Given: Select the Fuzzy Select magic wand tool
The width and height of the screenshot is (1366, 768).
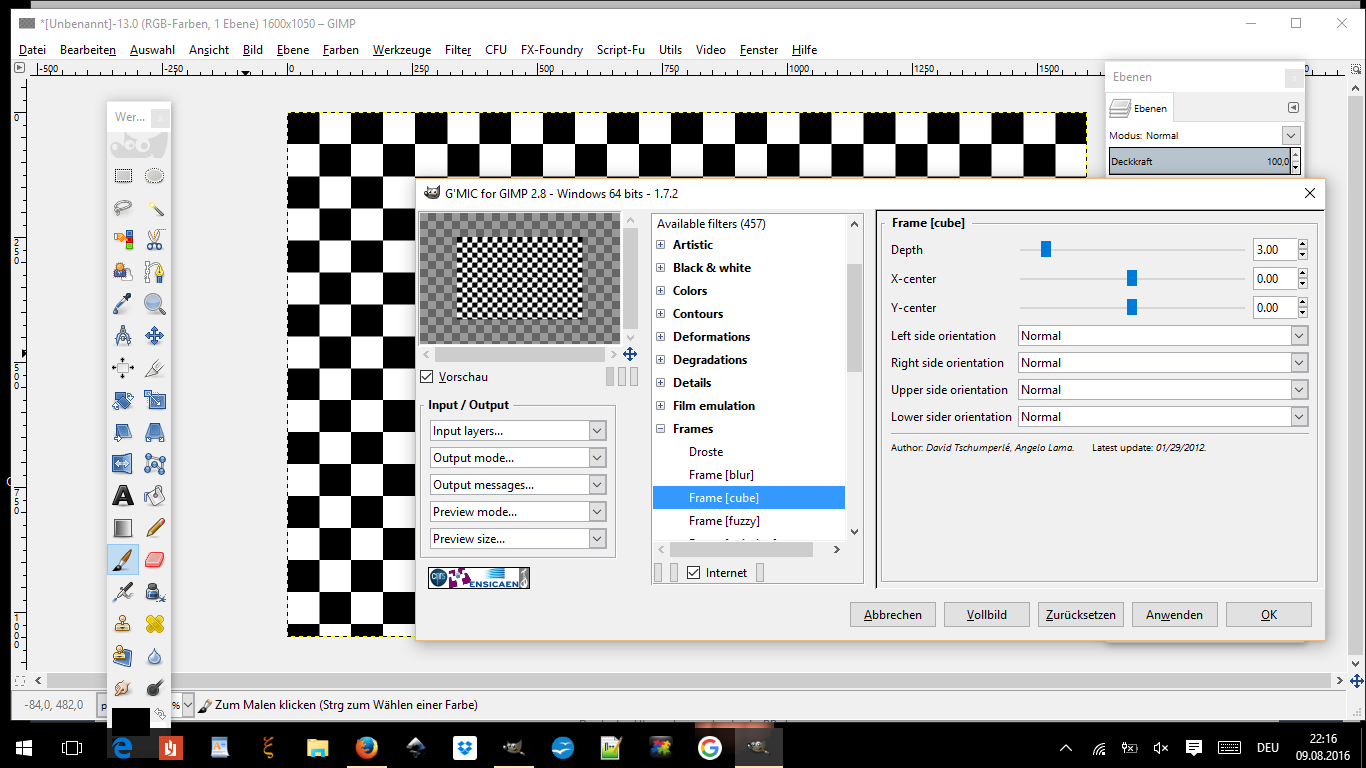Looking at the screenshot, I should tap(155, 208).
